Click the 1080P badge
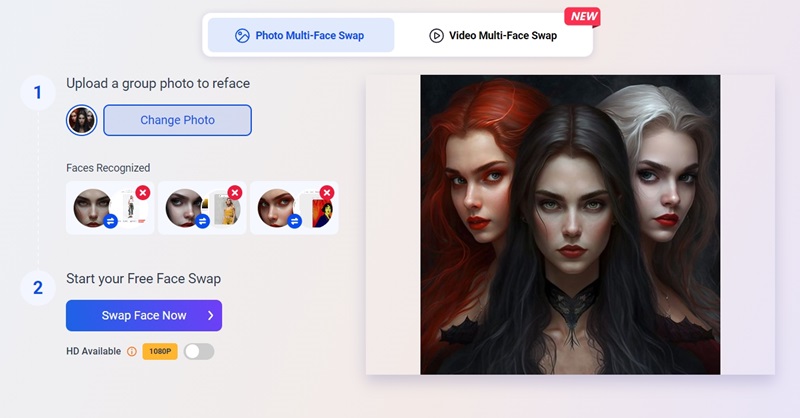This screenshot has width=800, height=418. [x=160, y=351]
